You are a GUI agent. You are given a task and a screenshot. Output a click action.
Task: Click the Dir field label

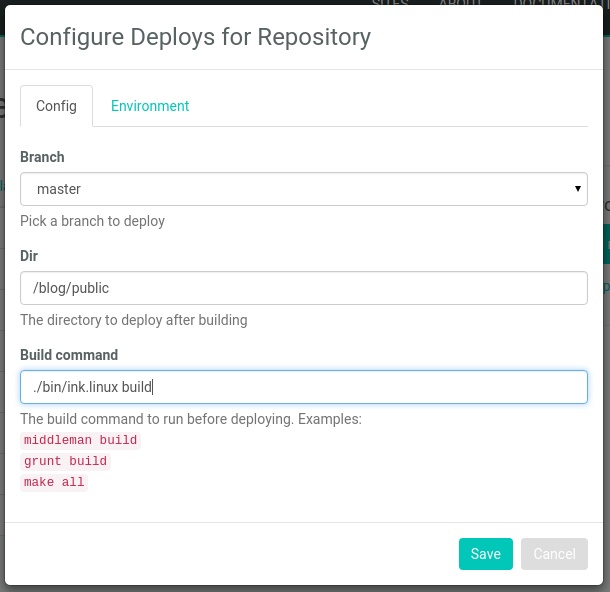click(29, 256)
